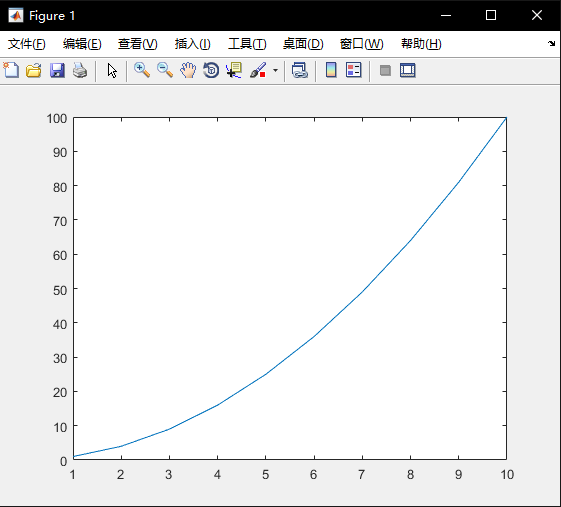The image size is (561, 507).
Task: Click the New Figure icon
Action: [11, 70]
